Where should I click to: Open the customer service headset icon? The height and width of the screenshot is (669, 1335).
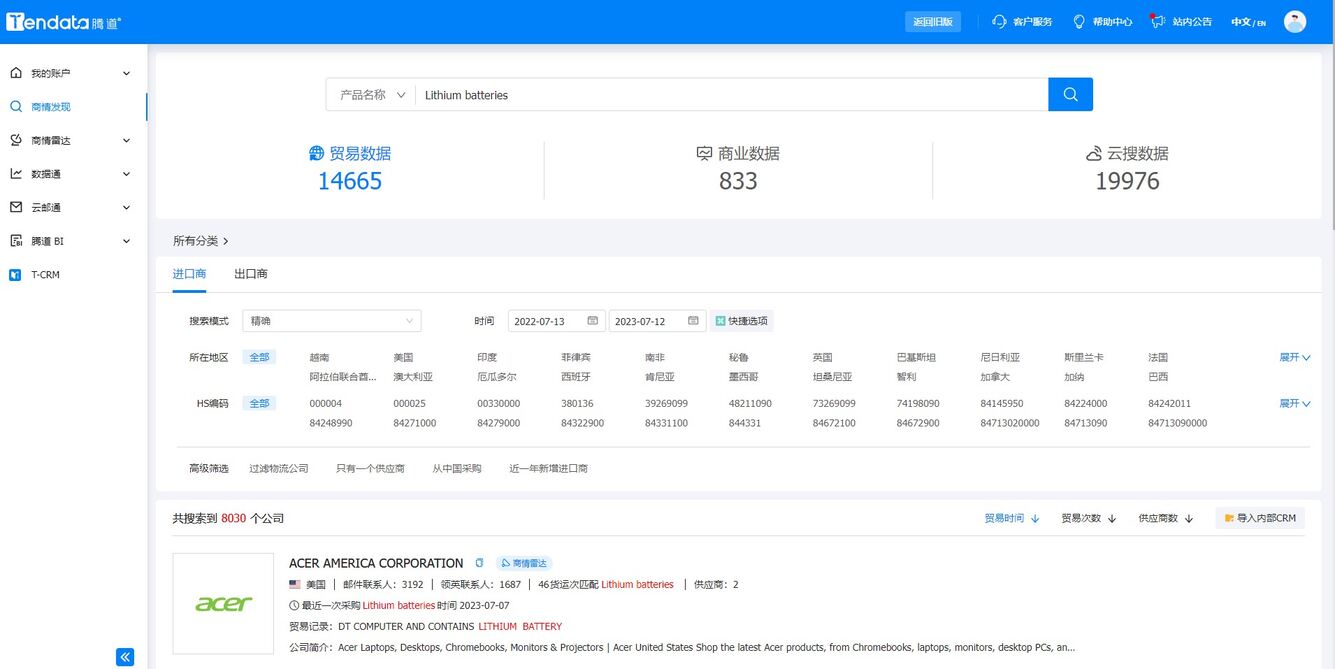tap(999, 21)
